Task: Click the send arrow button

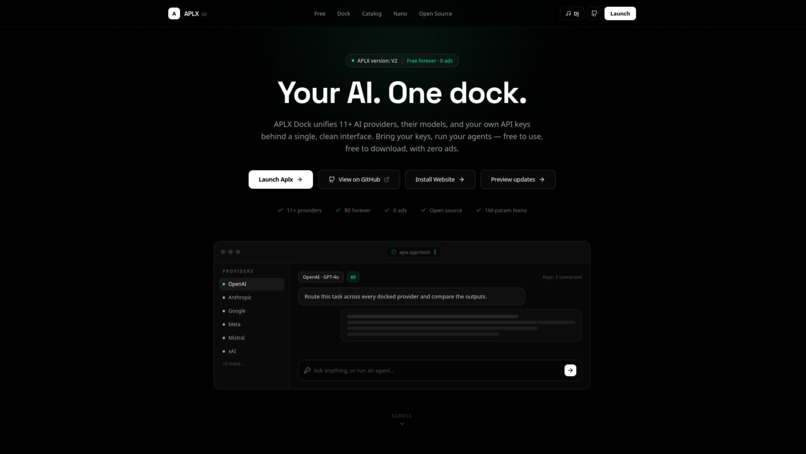Action: click(570, 370)
